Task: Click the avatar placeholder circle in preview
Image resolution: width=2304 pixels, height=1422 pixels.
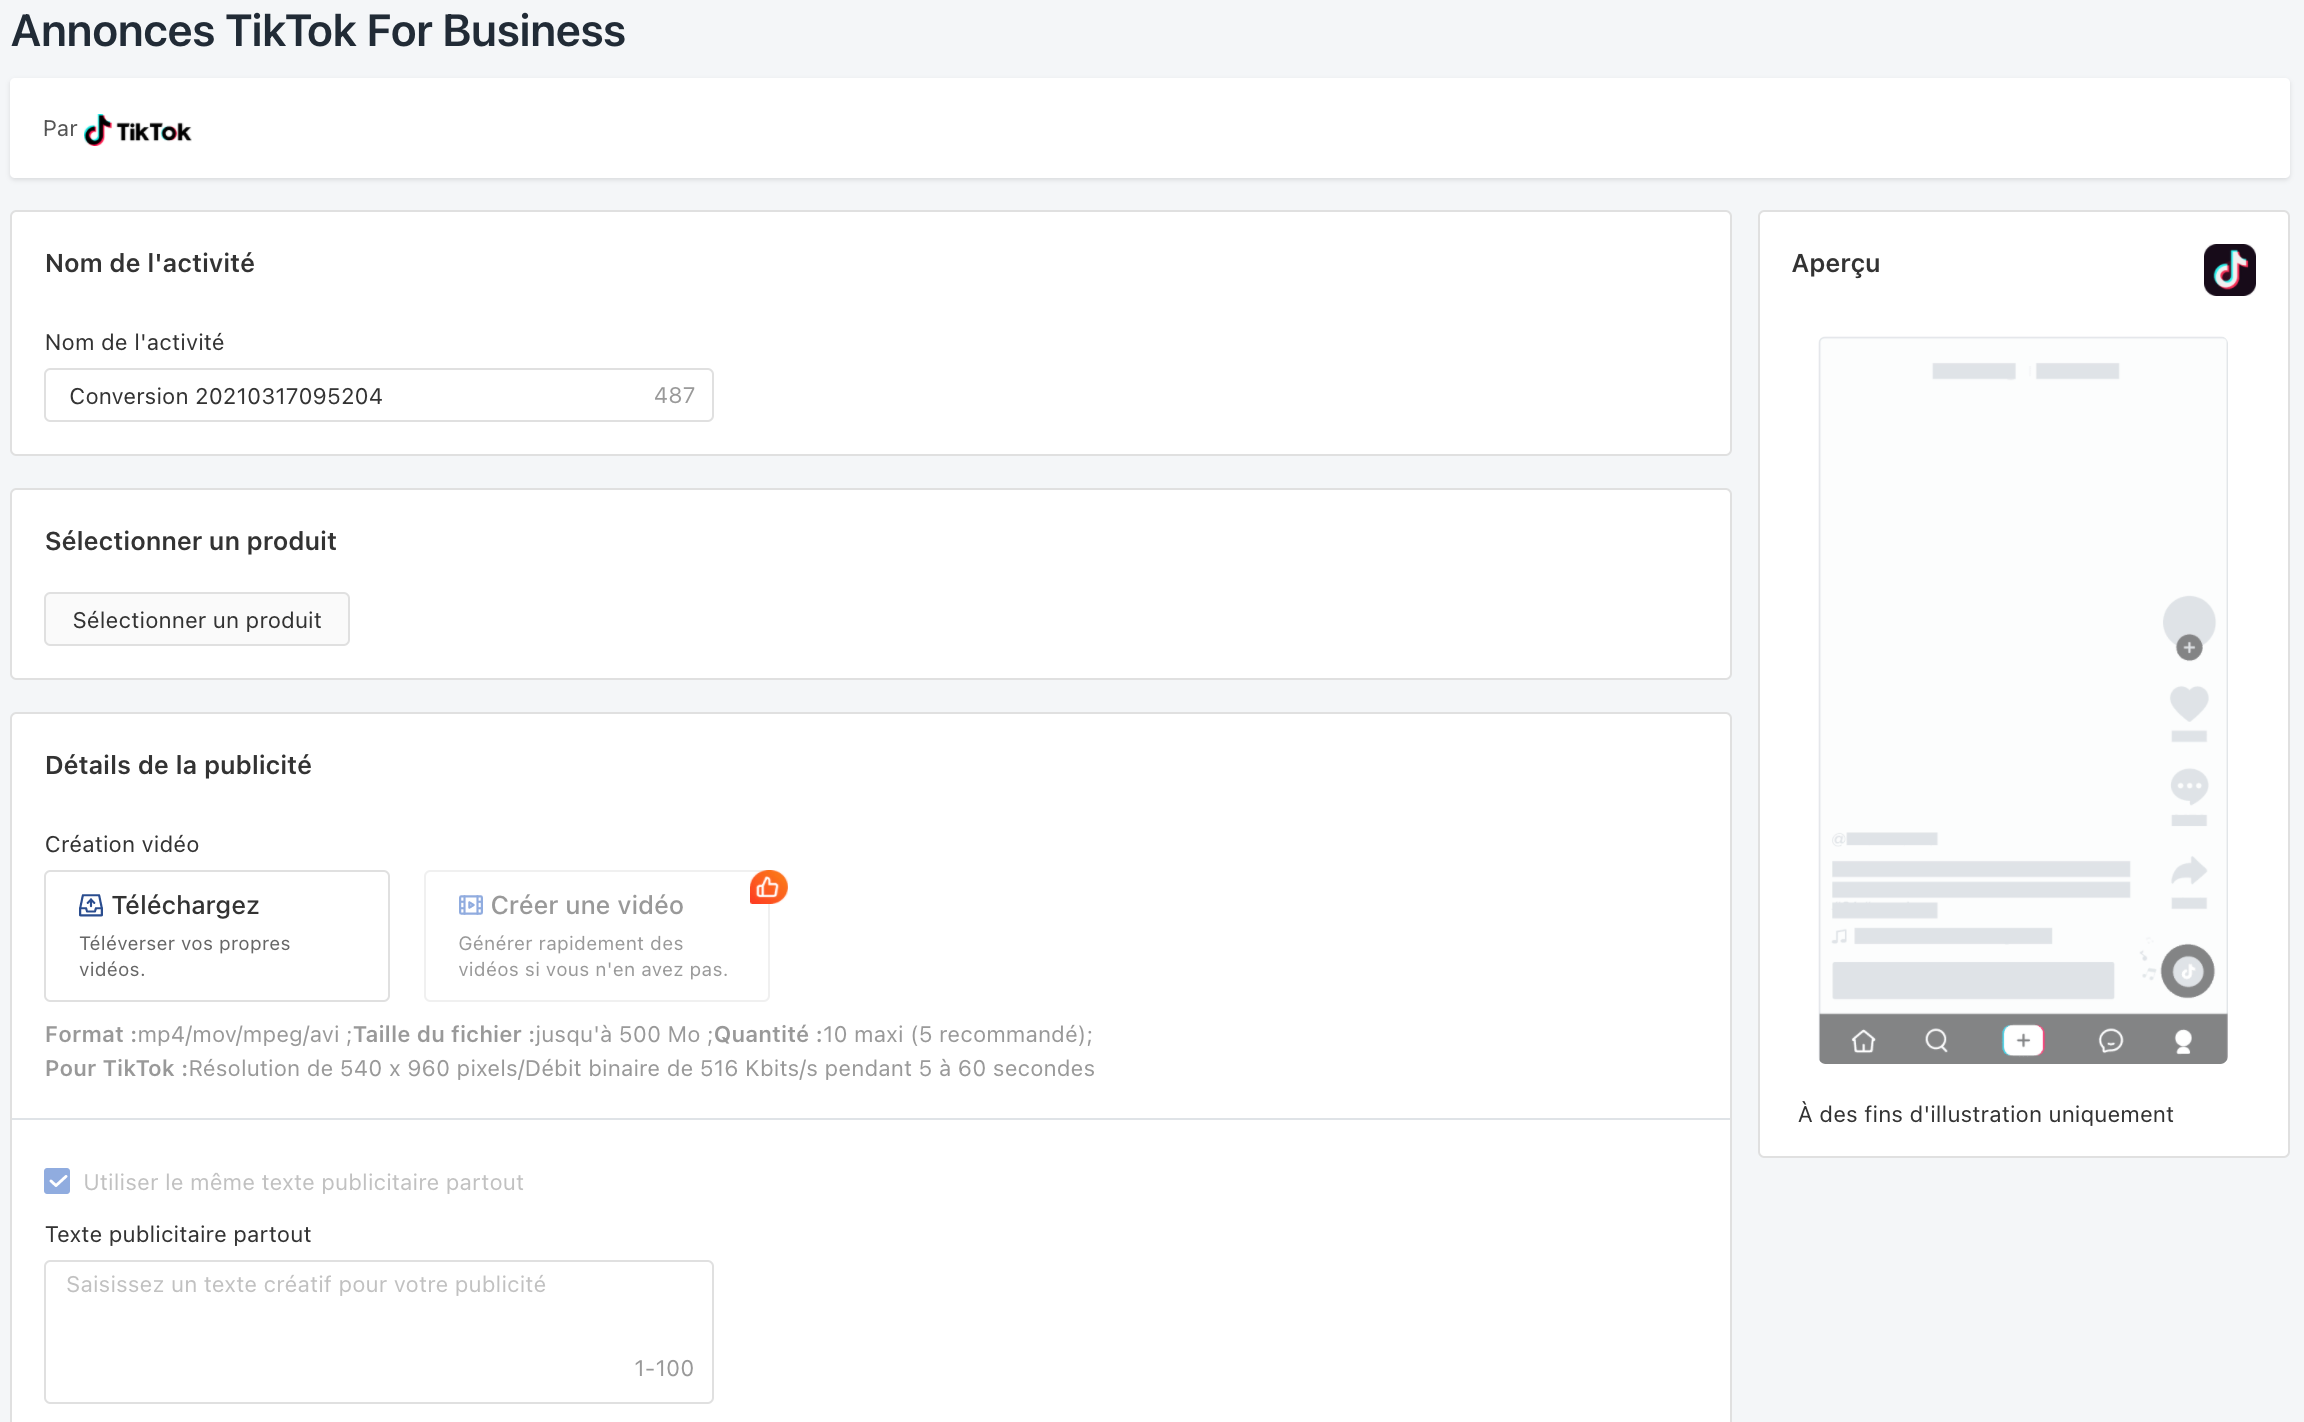Action: (x=2189, y=621)
